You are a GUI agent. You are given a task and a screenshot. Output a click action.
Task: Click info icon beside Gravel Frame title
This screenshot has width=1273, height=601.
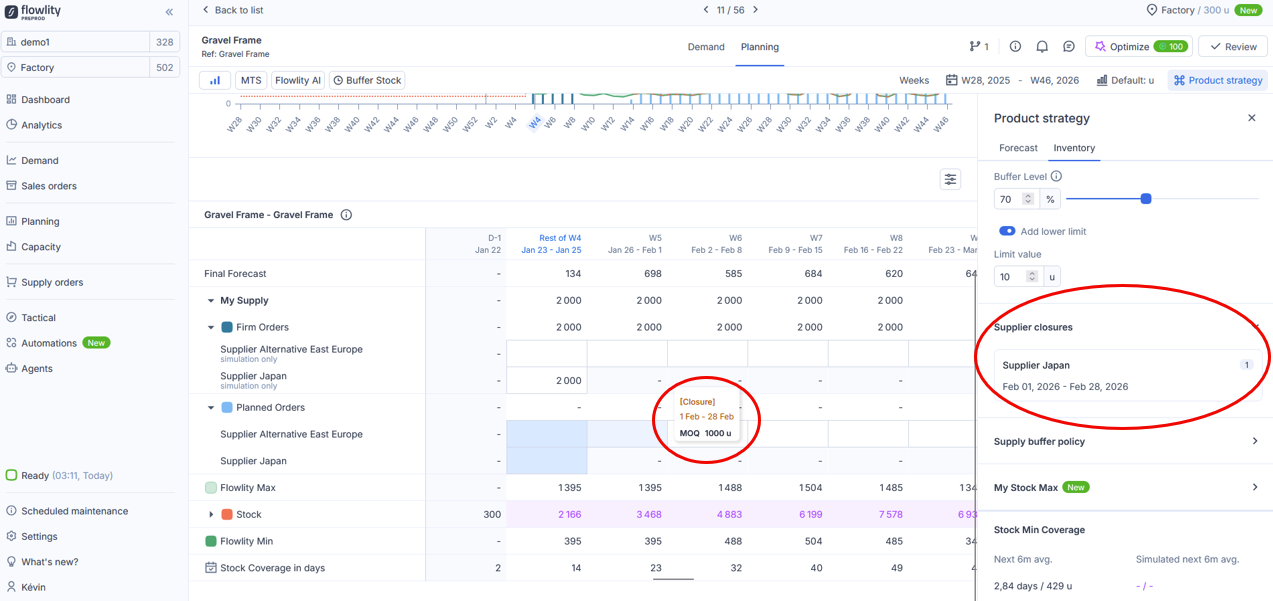coord(346,215)
